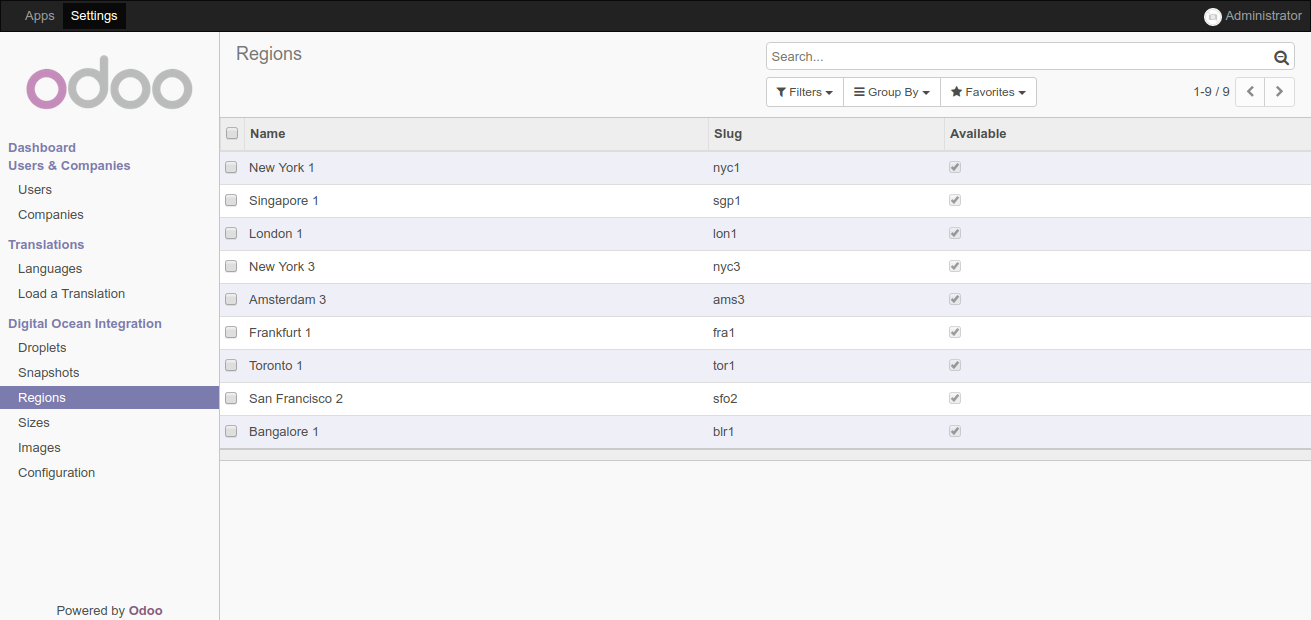The width and height of the screenshot is (1311, 620).
Task: Open Load a Translation
Action: tap(72, 293)
